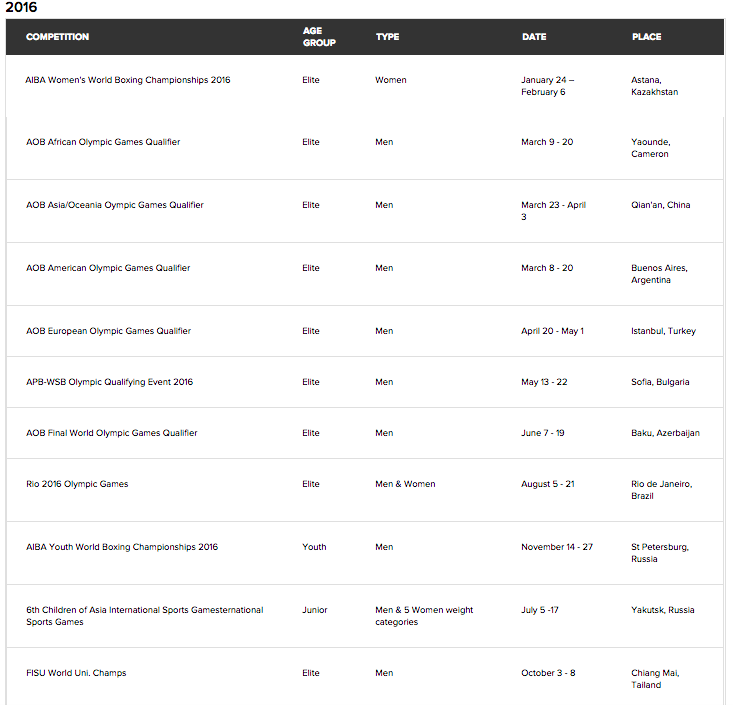The image size is (733, 705).
Task: Click the DATE column header
Action: [534, 37]
